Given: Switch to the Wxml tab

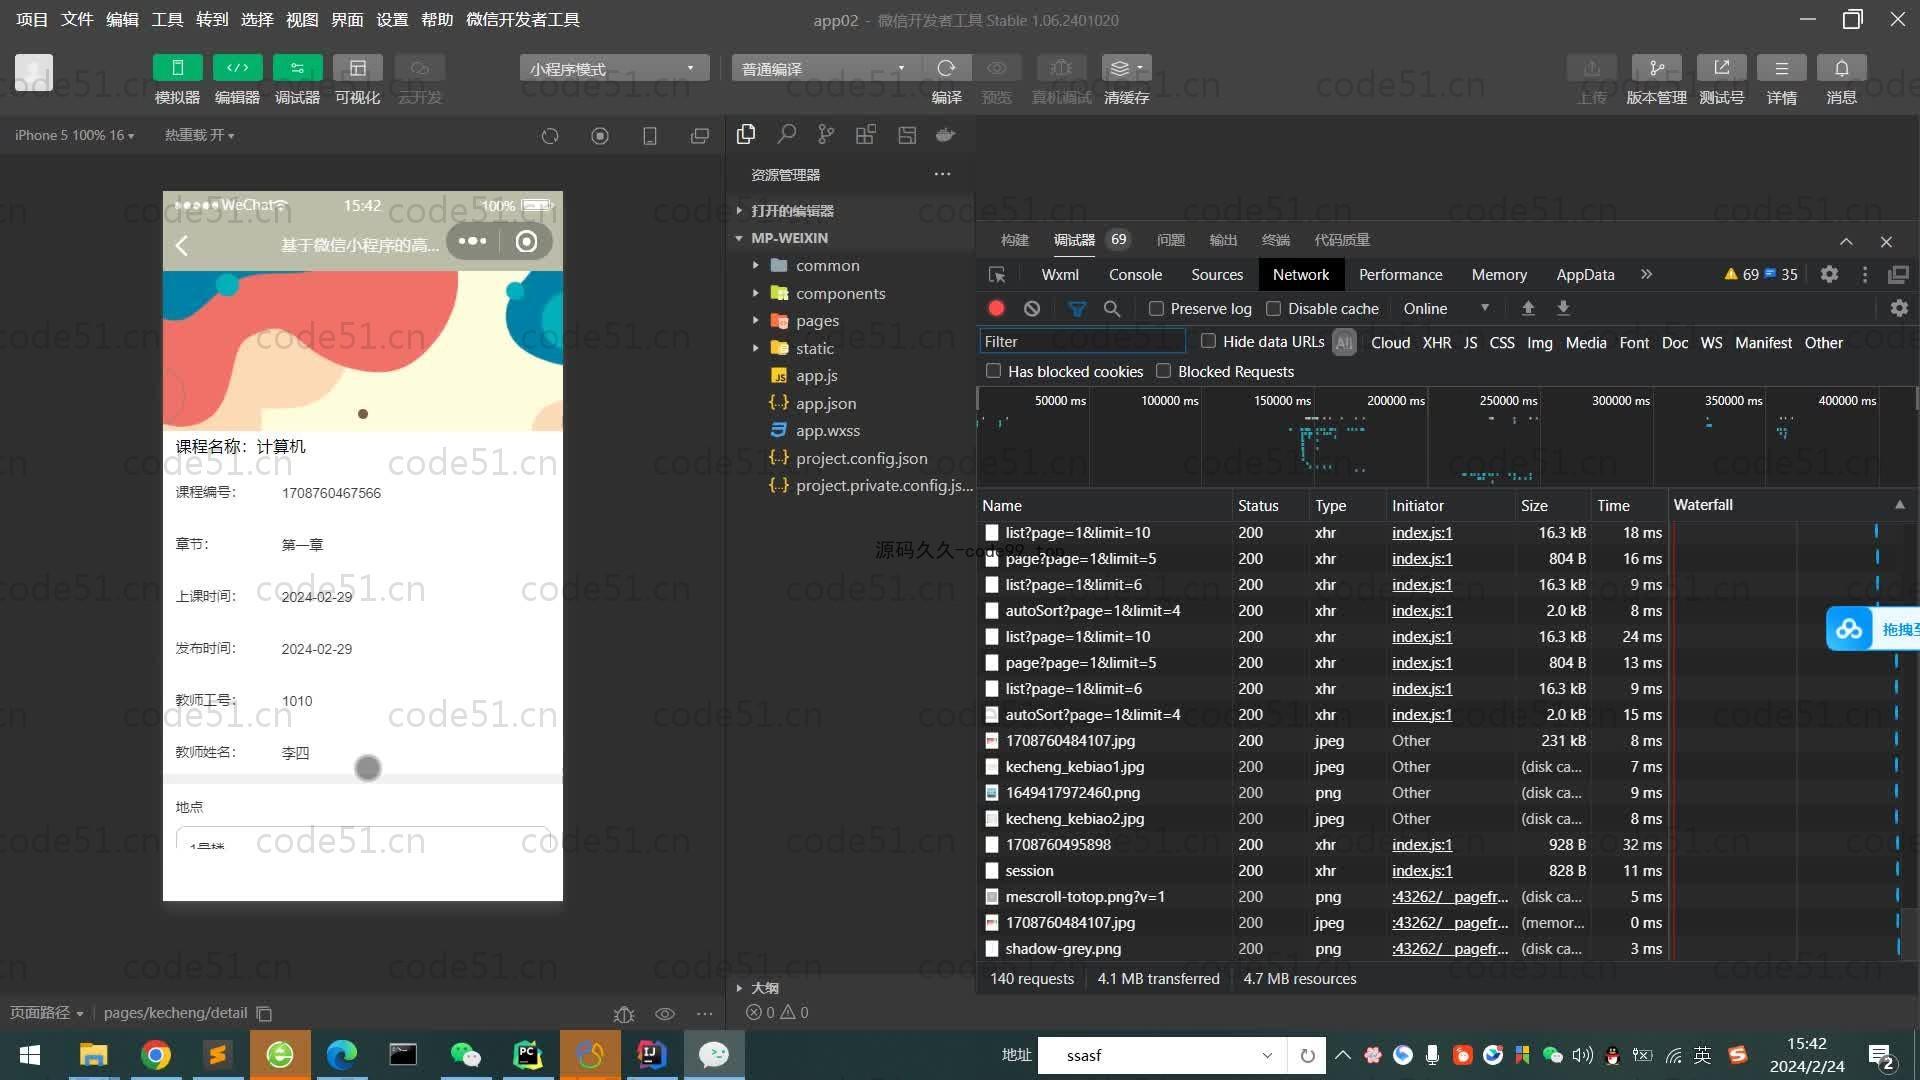Looking at the screenshot, I should 1060,274.
